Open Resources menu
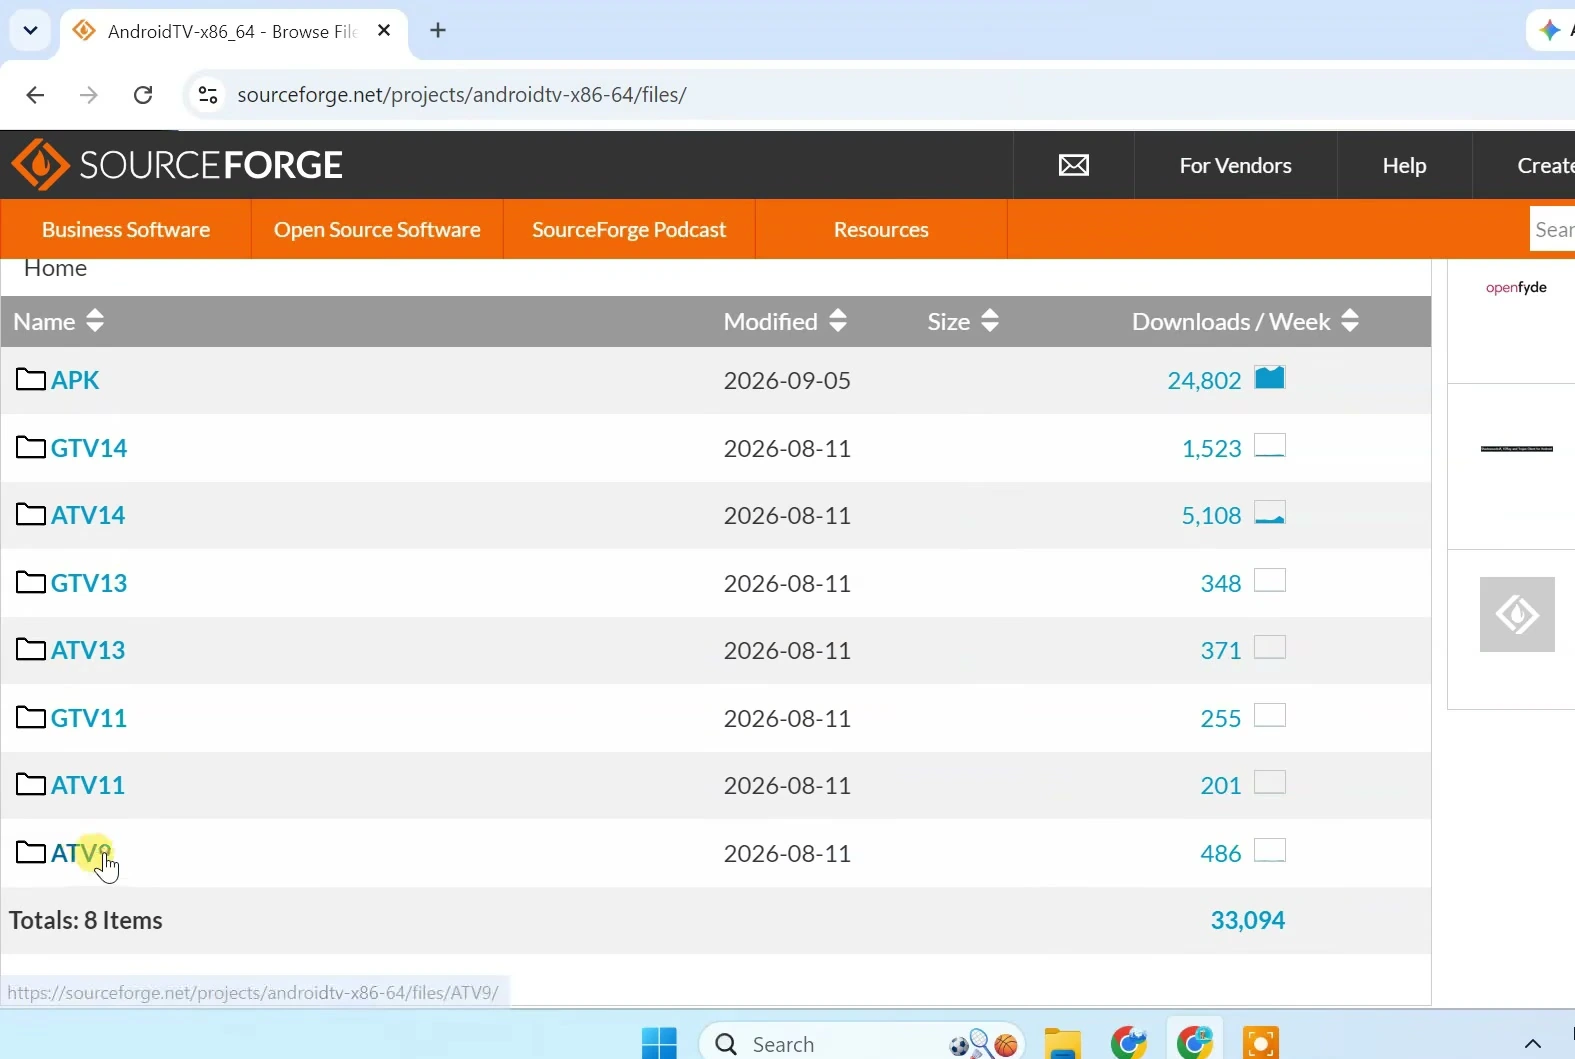Screen dimensions: 1575x1059 click(881, 229)
